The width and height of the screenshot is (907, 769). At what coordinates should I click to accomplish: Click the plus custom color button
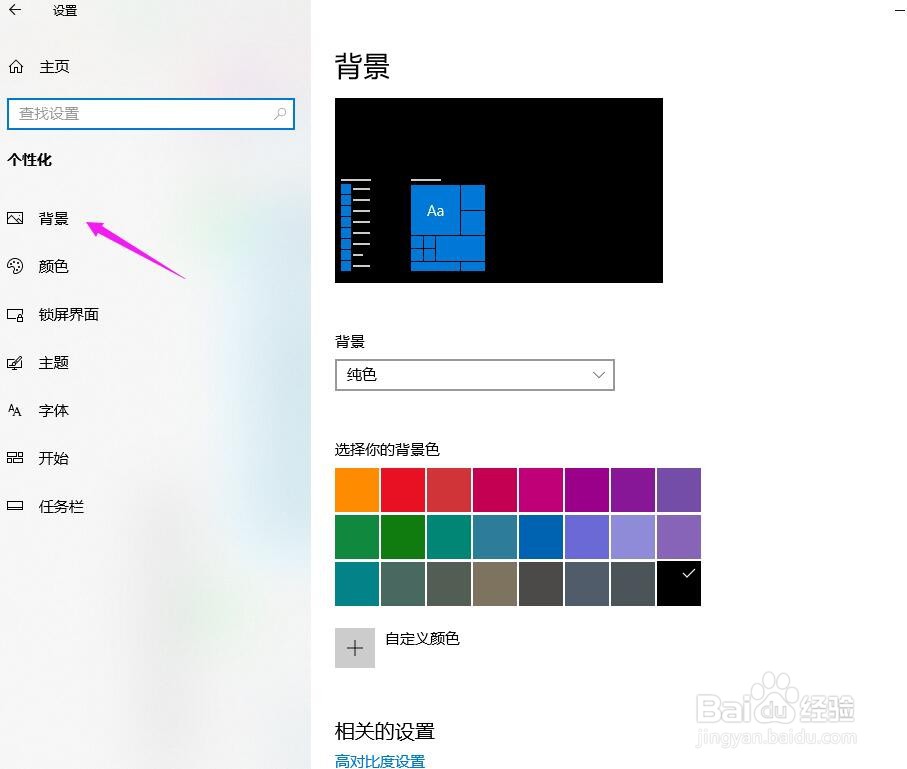[x=355, y=648]
